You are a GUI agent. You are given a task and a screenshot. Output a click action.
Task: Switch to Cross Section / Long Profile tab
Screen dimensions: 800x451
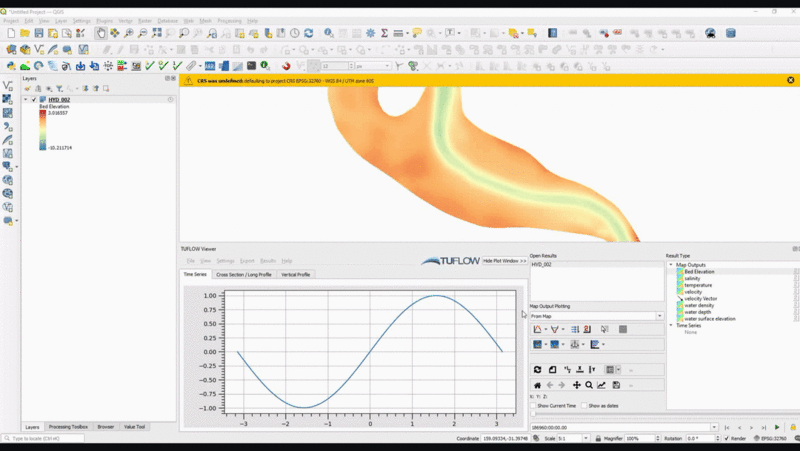pyautogui.click(x=243, y=274)
